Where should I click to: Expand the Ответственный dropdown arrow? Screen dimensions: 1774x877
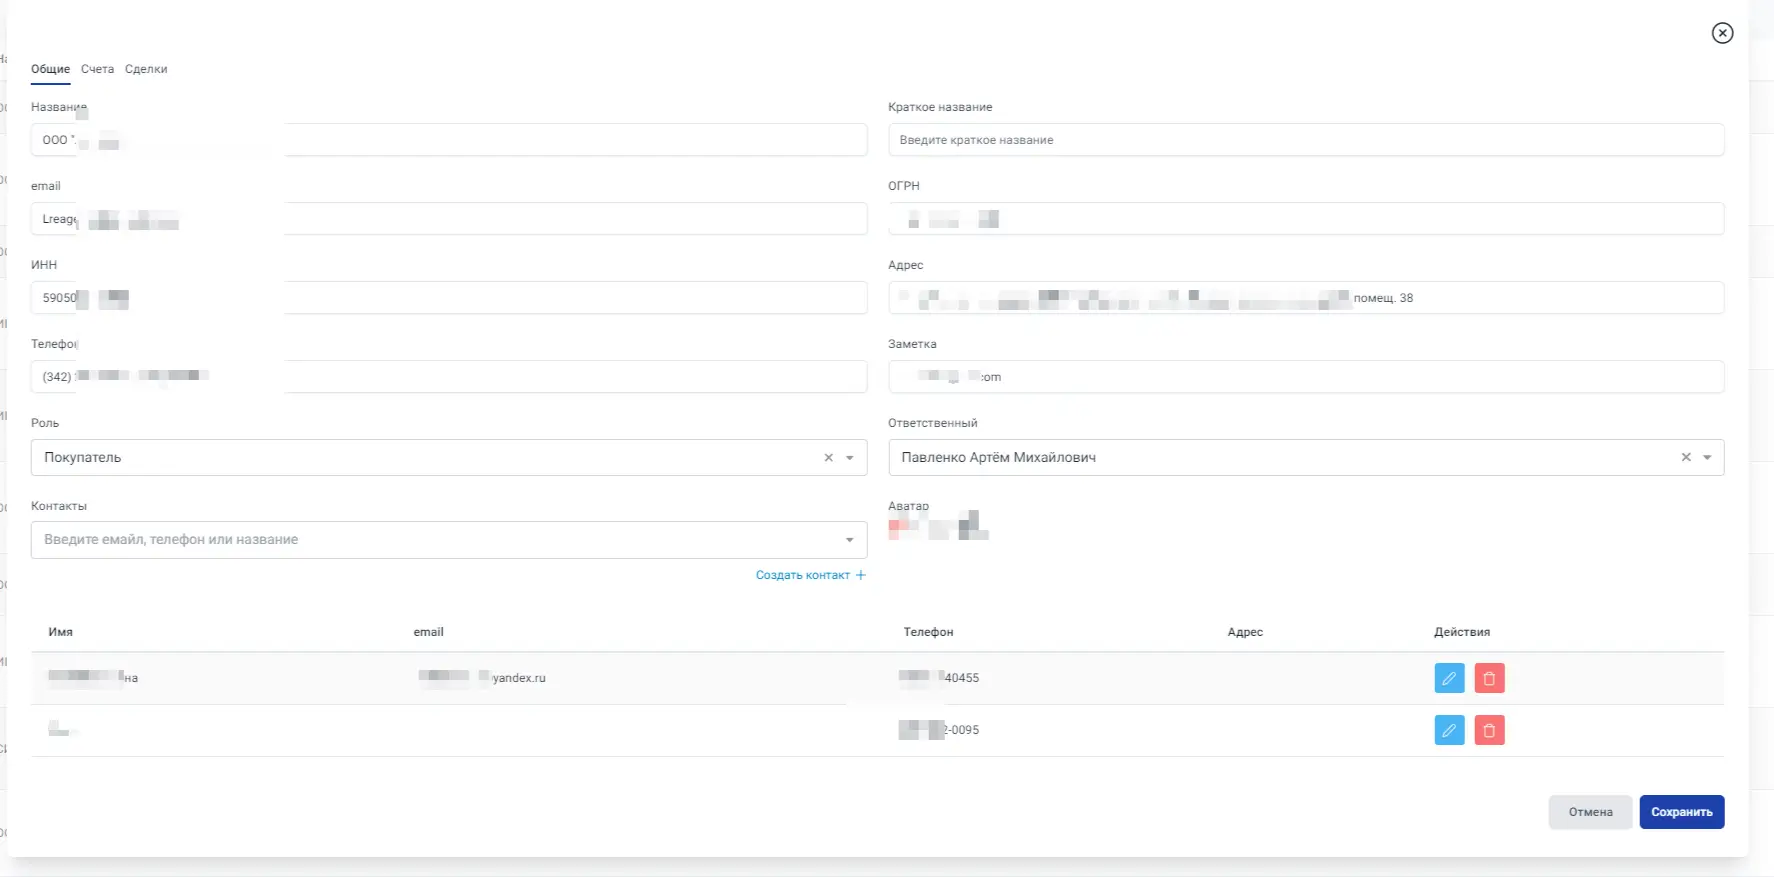(x=1707, y=458)
